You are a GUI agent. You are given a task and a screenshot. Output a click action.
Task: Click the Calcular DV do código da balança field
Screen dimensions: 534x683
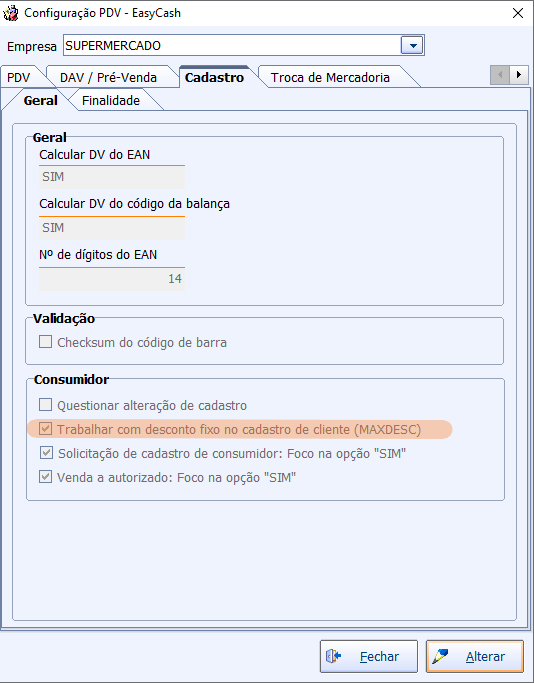(112, 228)
